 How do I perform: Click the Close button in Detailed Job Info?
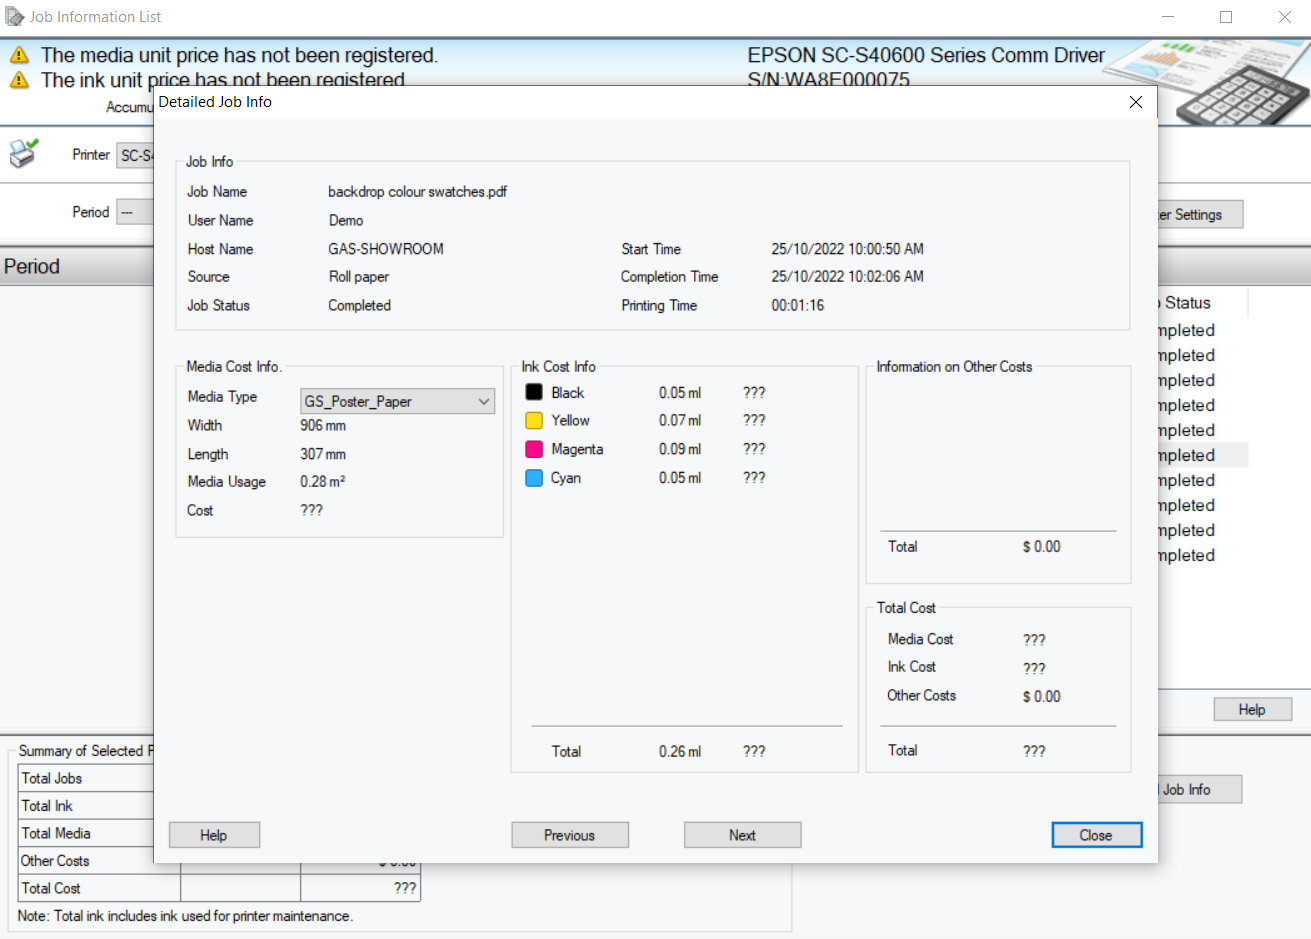[x=1096, y=835]
